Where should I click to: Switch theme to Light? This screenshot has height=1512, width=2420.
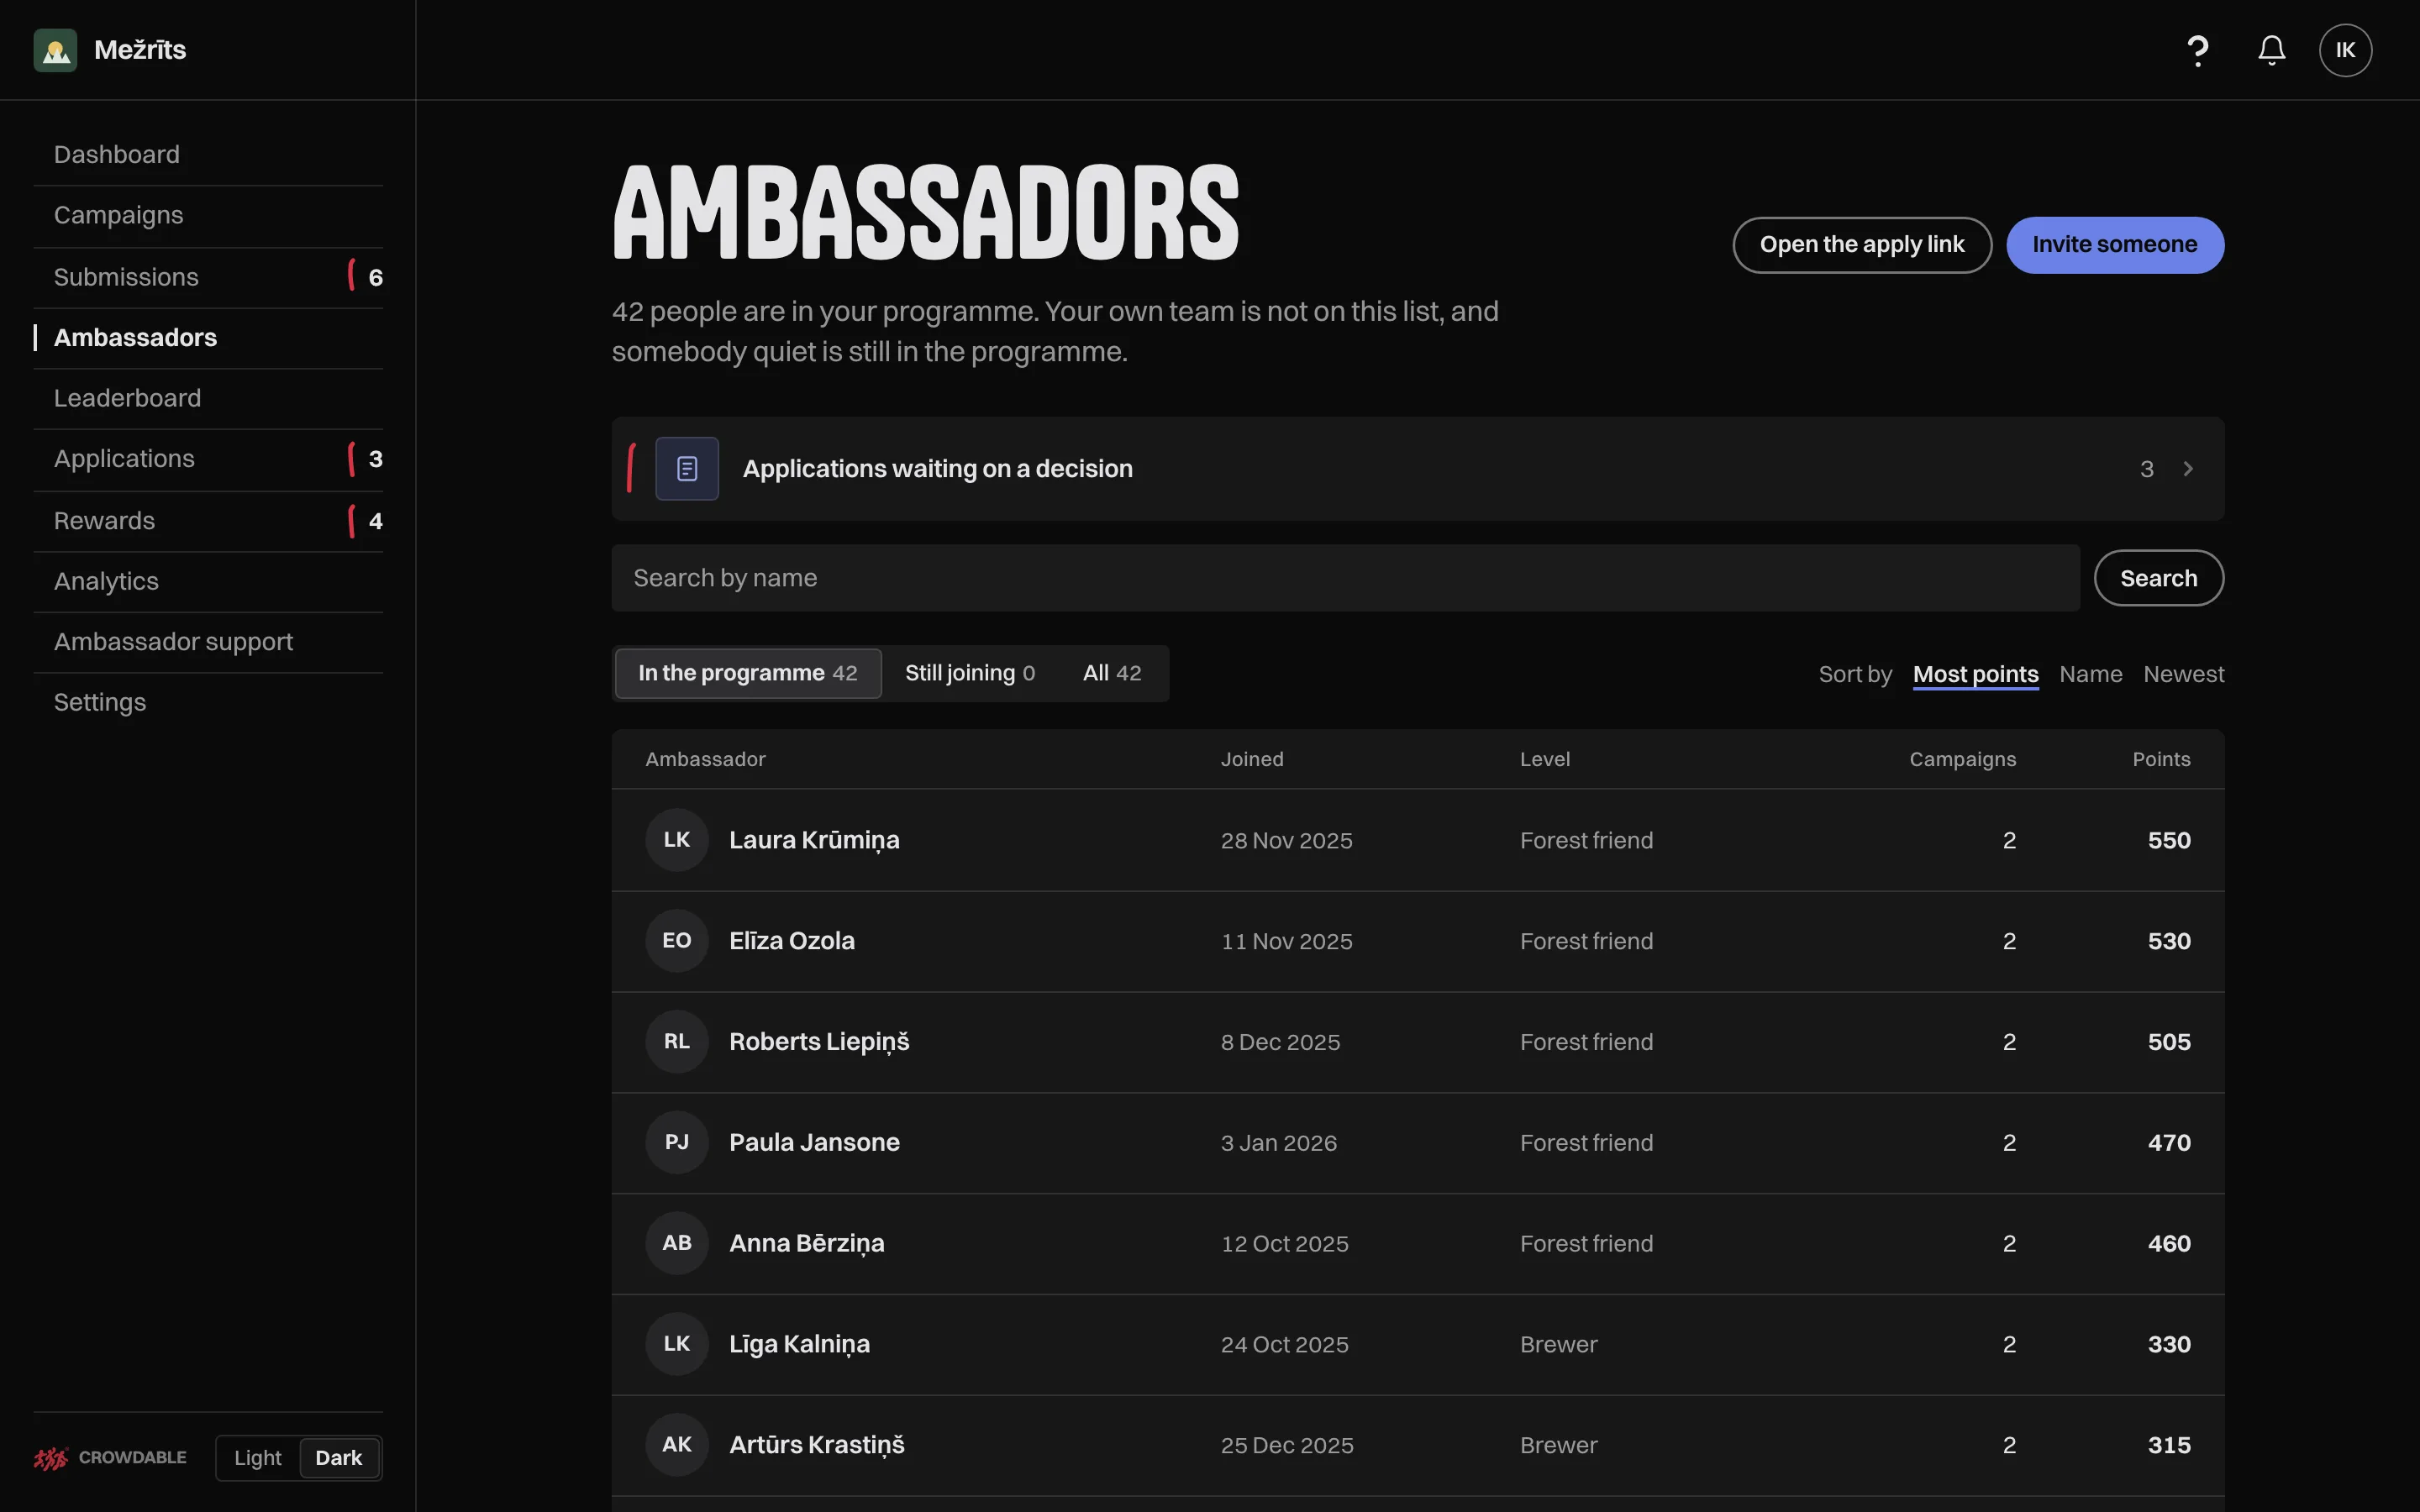click(x=258, y=1458)
